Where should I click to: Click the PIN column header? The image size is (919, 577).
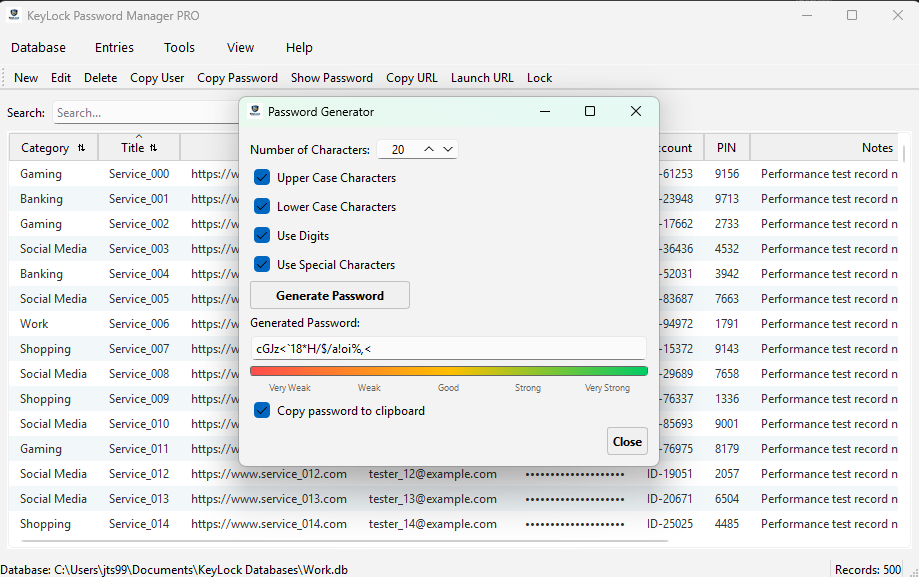point(726,148)
